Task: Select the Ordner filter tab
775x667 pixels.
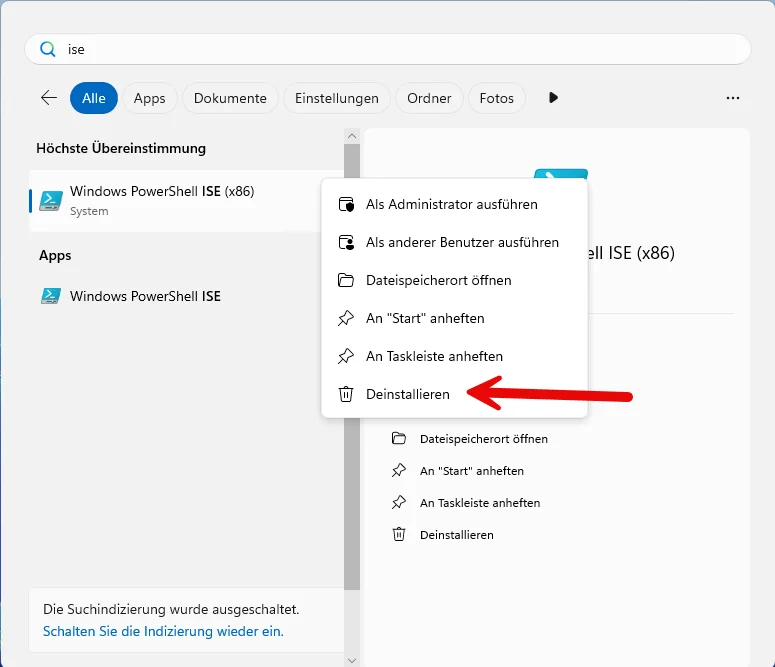Action: [430, 98]
